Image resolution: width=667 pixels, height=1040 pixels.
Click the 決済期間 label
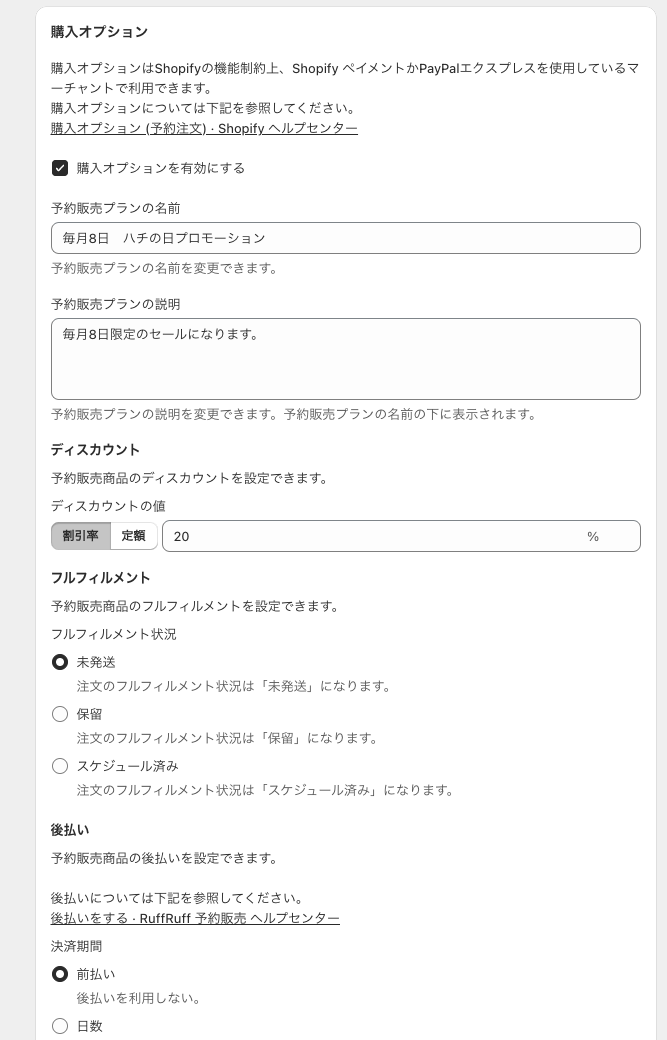[x=76, y=946]
